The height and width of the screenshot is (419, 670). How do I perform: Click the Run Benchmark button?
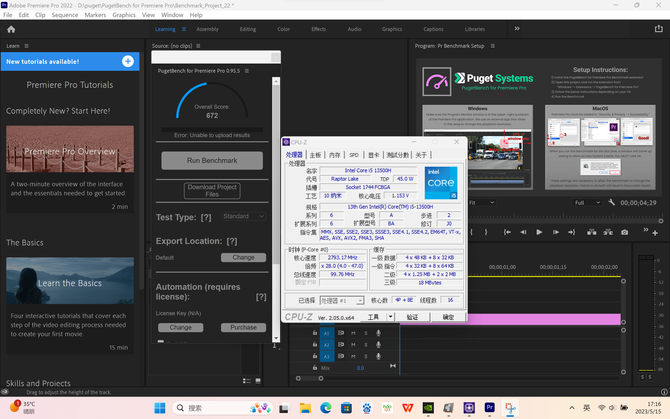212,161
